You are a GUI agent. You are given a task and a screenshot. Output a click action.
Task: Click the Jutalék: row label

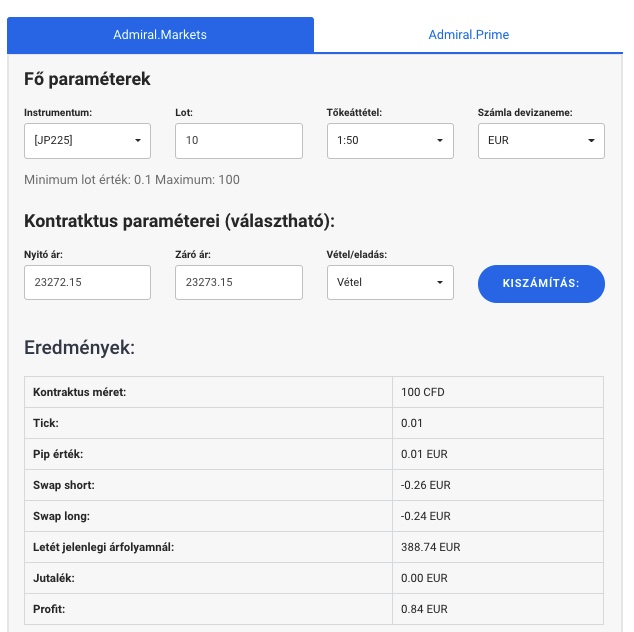(x=53, y=578)
